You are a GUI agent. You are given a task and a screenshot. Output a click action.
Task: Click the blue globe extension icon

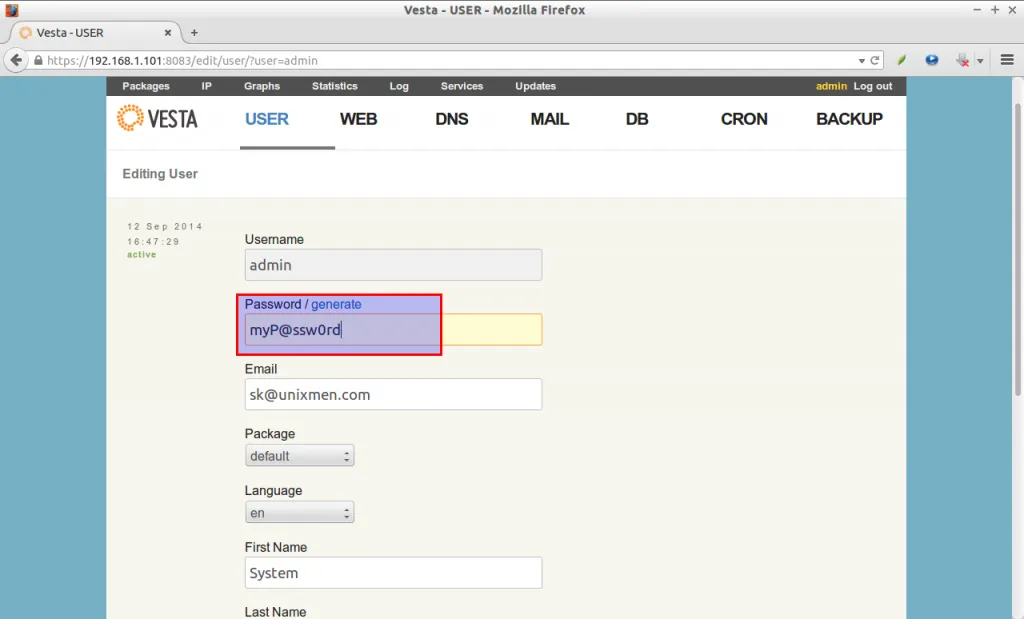click(x=932, y=60)
